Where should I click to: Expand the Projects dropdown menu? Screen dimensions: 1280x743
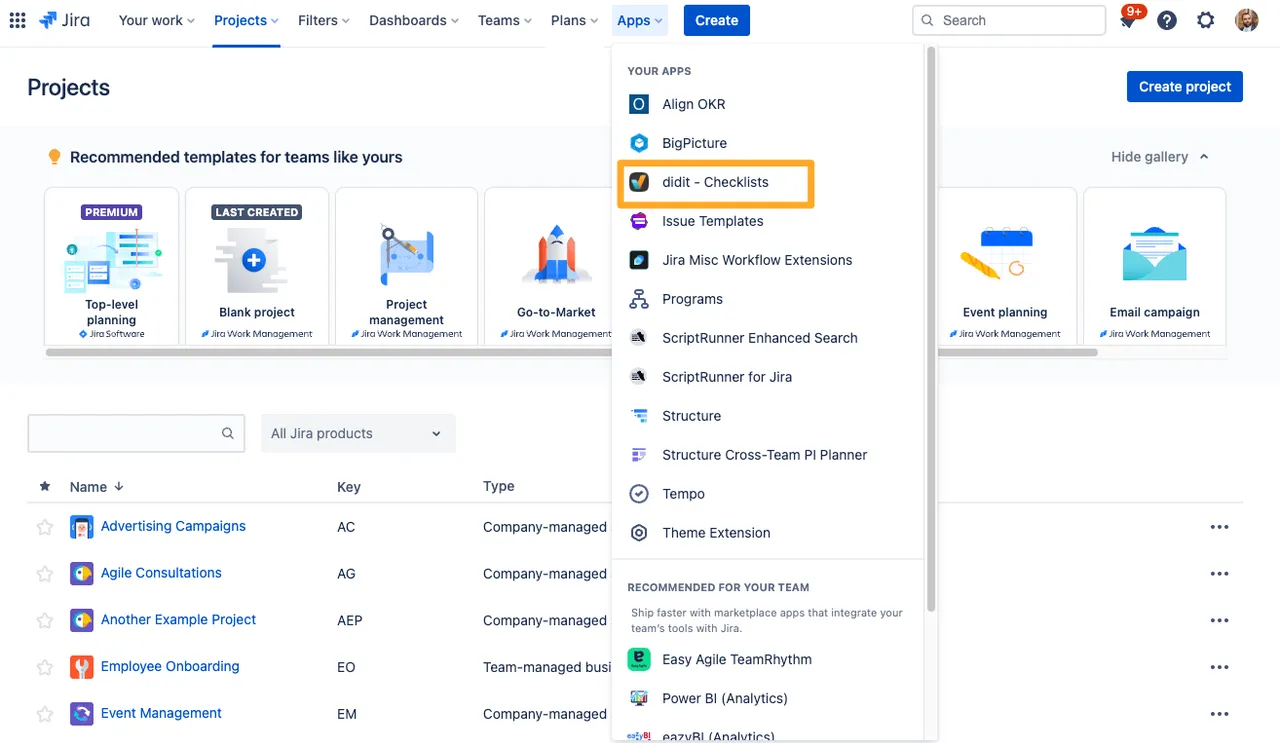point(246,20)
